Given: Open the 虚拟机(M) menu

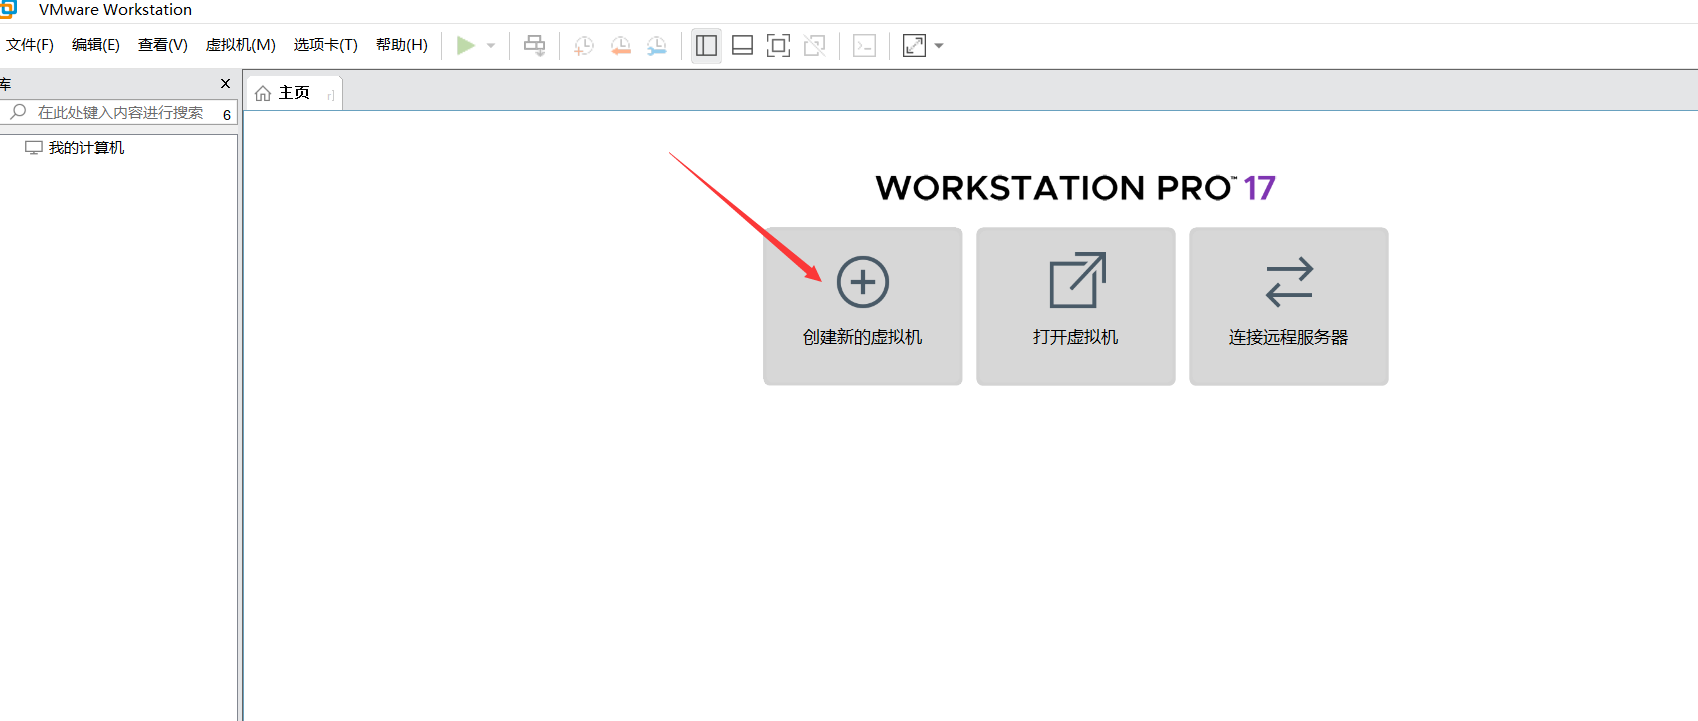Looking at the screenshot, I should coord(241,45).
